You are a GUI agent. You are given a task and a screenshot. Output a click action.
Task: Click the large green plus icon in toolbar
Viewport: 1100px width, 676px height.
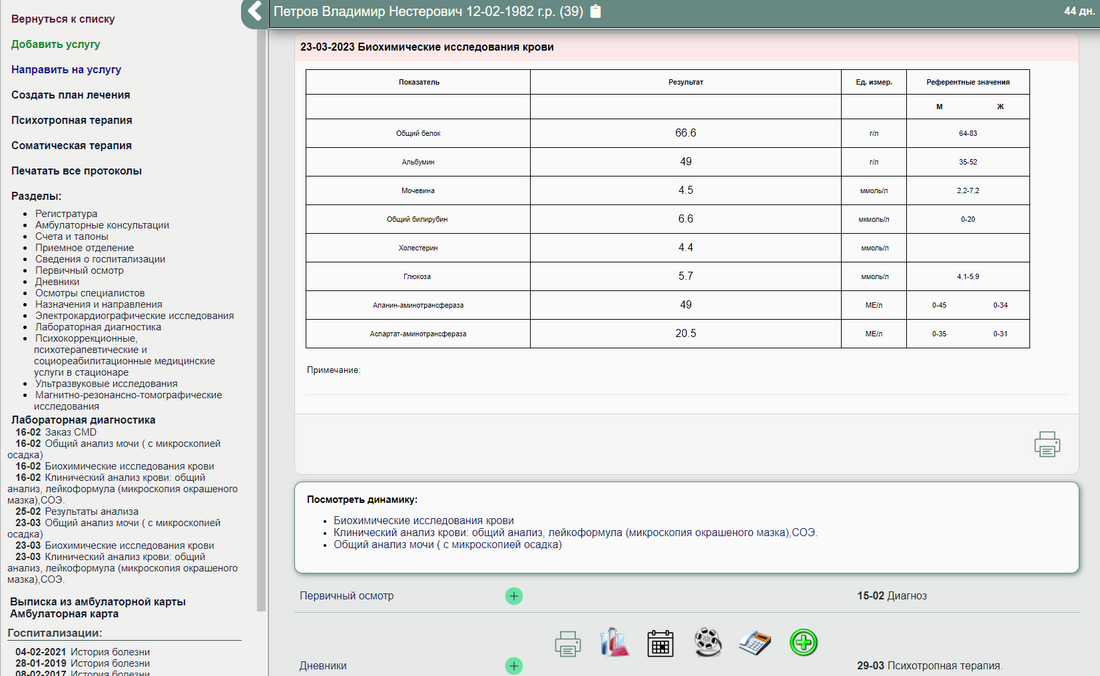pos(803,642)
